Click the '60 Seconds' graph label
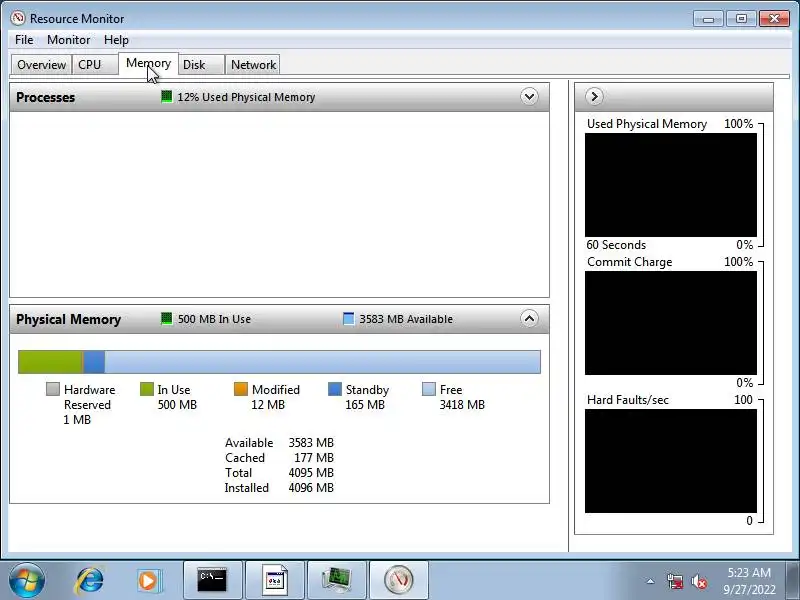800x600 pixels. coord(616,245)
